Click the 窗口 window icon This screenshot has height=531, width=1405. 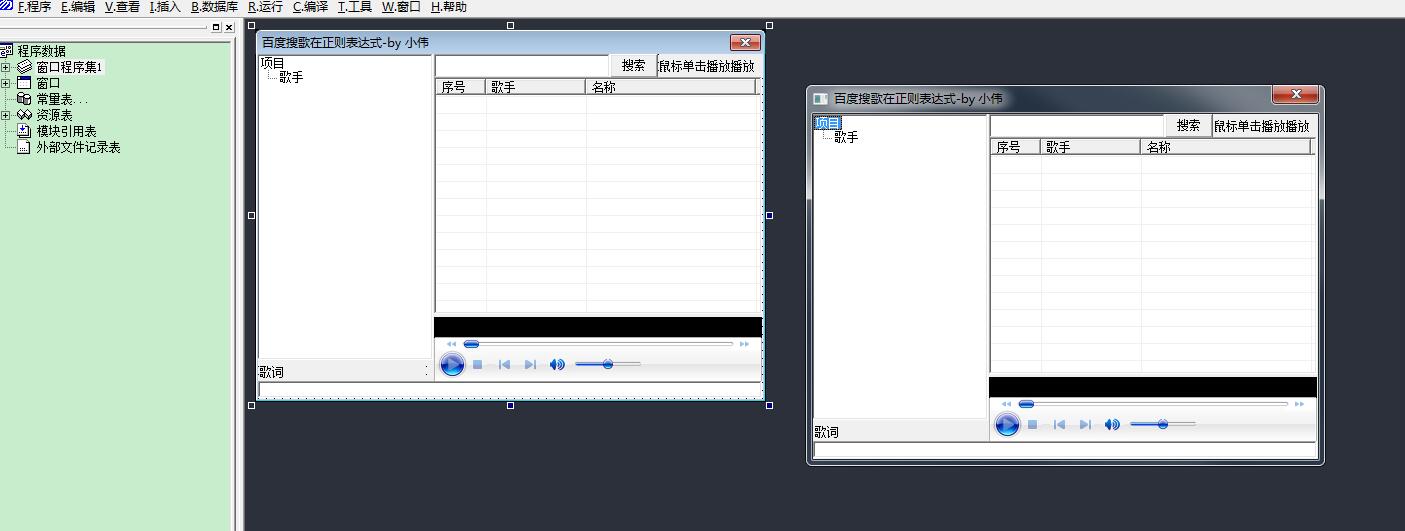25,83
